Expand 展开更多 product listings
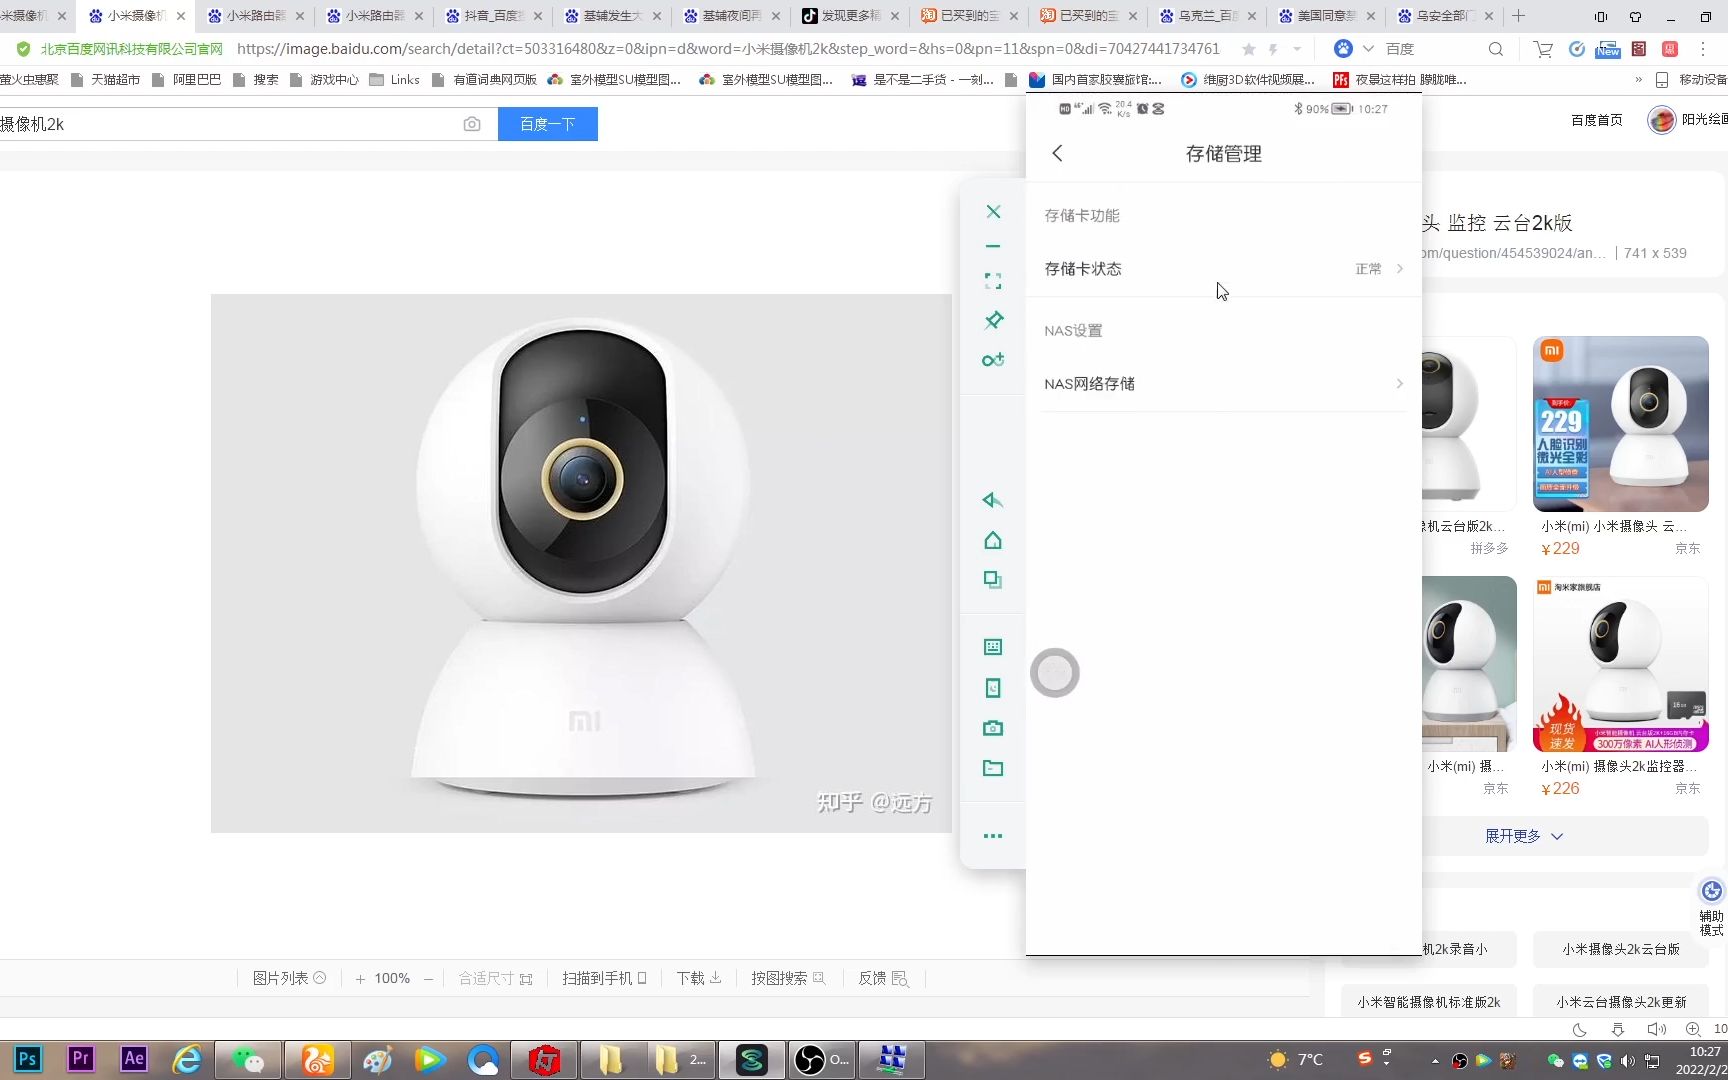1728x1080 pixels. point(1523,836)
